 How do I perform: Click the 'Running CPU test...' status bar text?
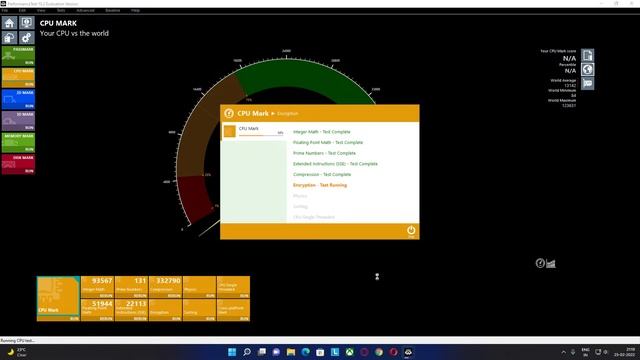pyautogui.click(x=18, y=340)
